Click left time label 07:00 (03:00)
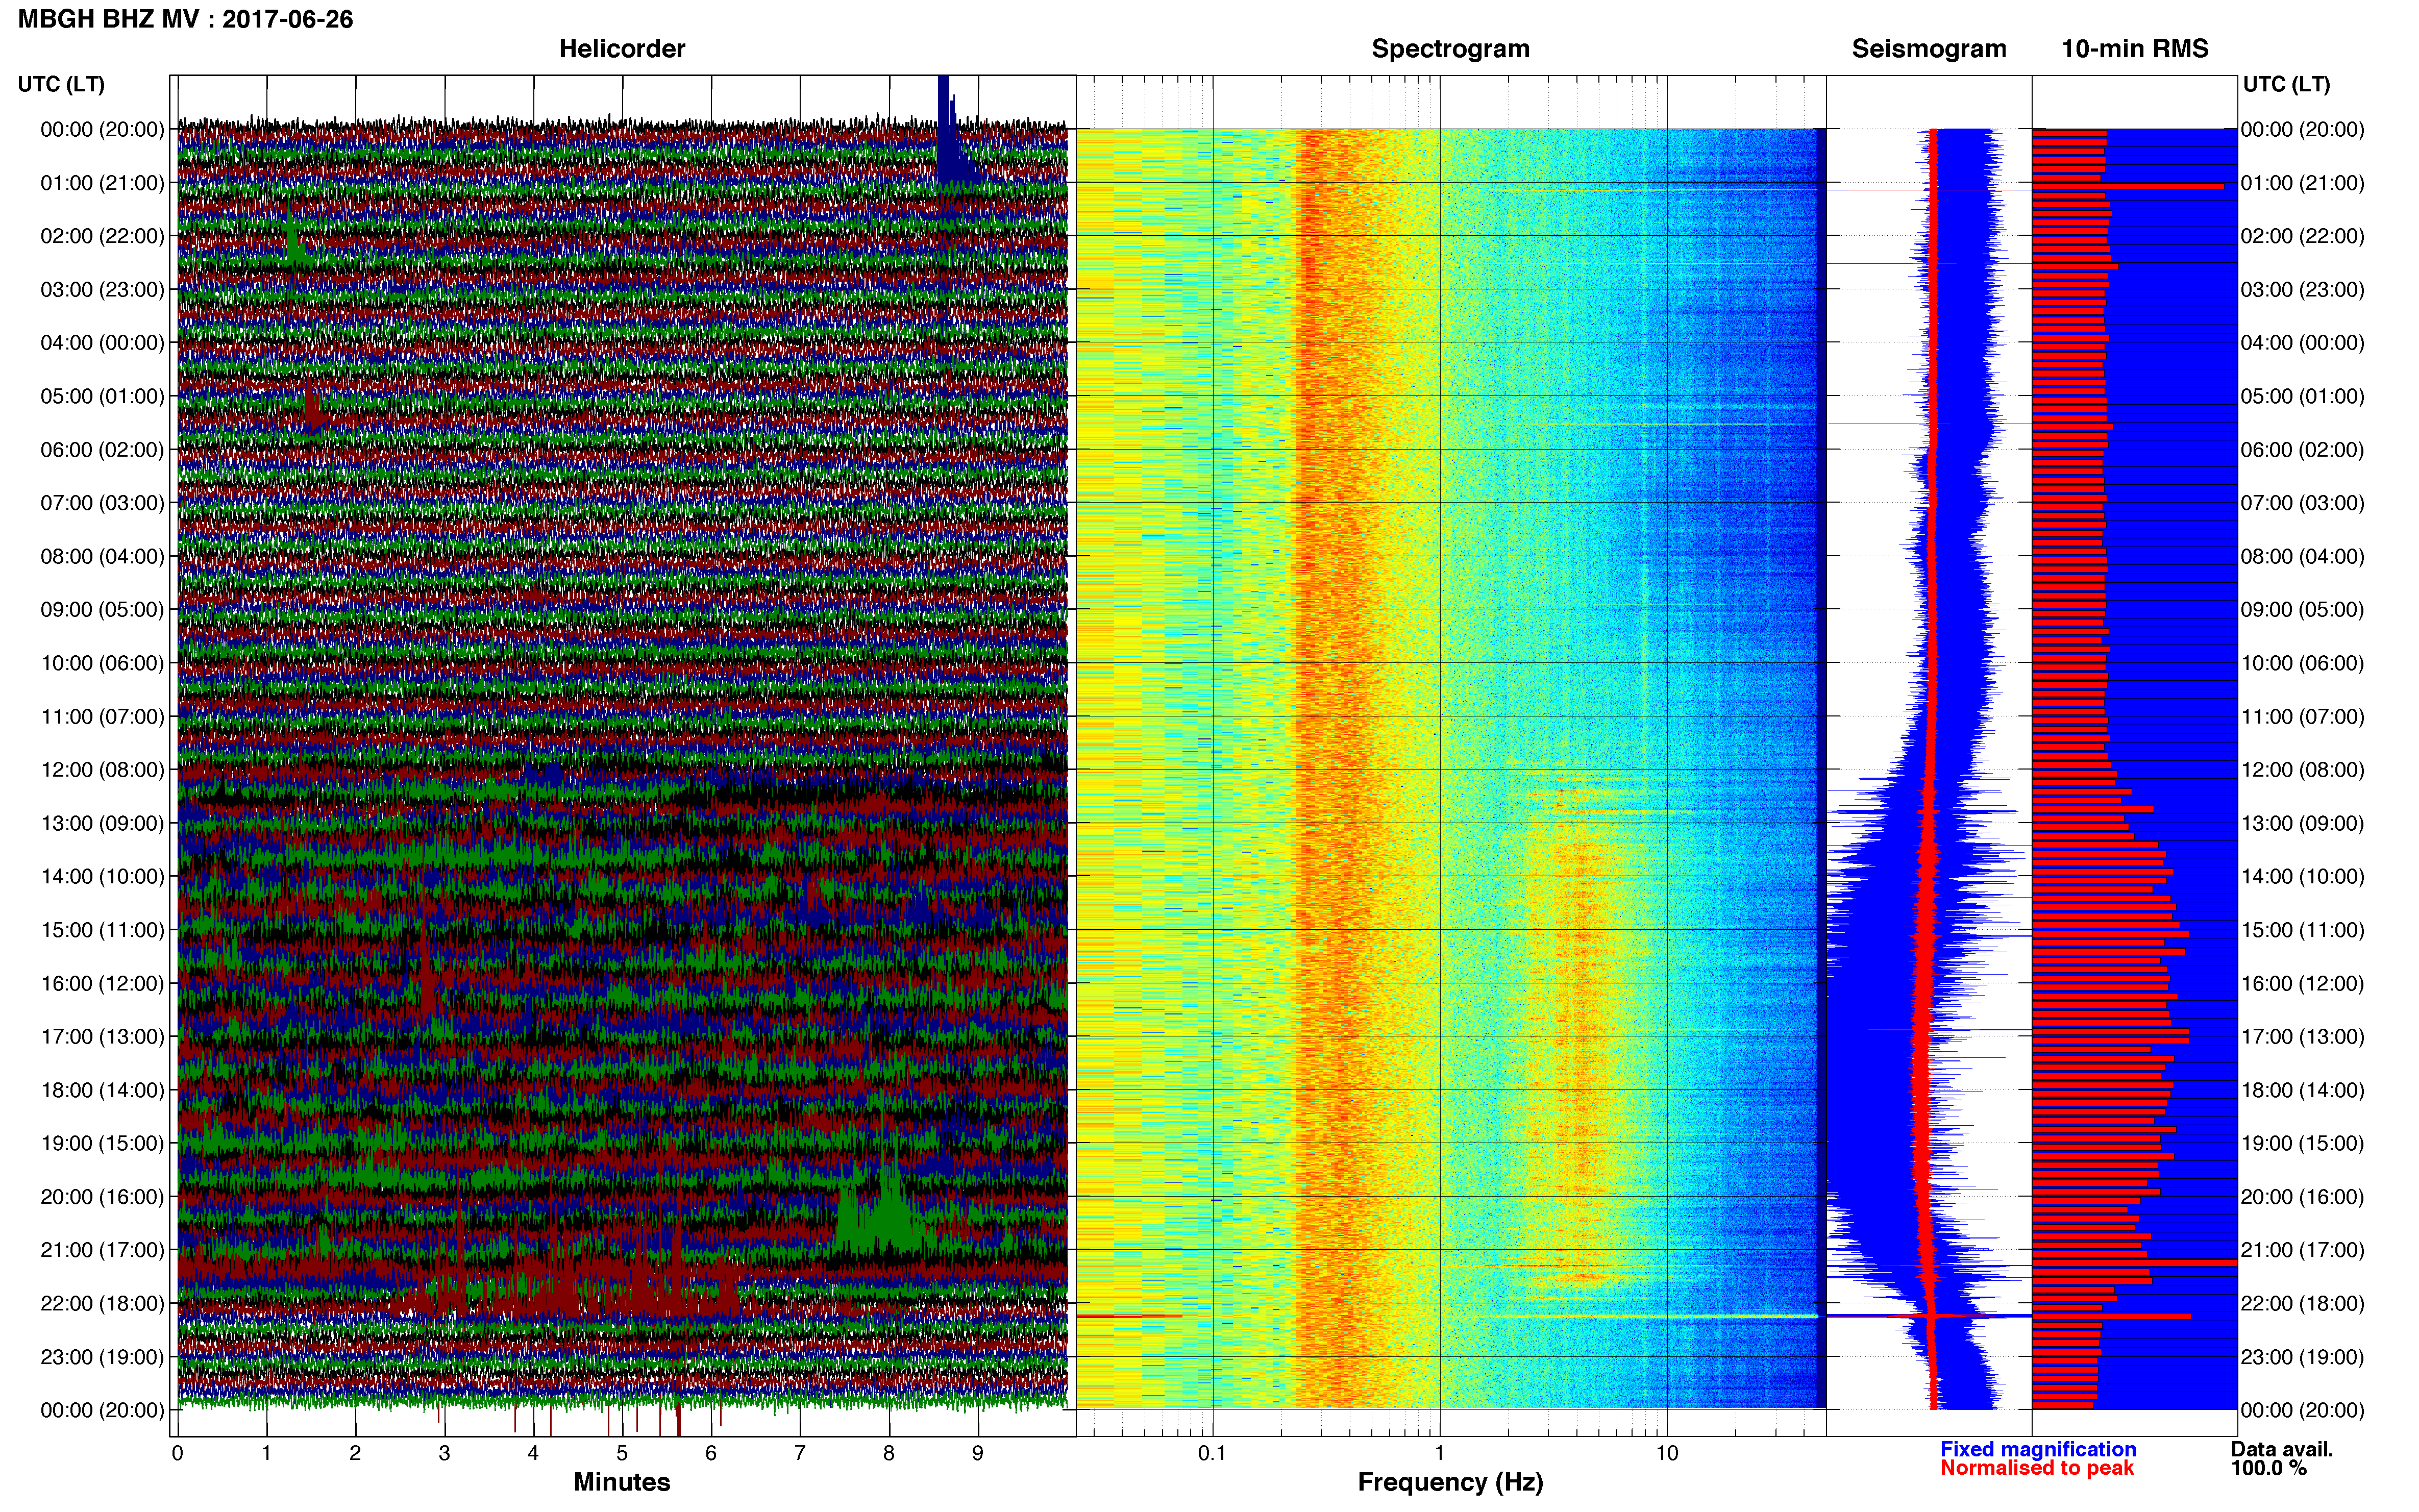The width and height of the screenshot is (2419, 1512). [102, 503]
